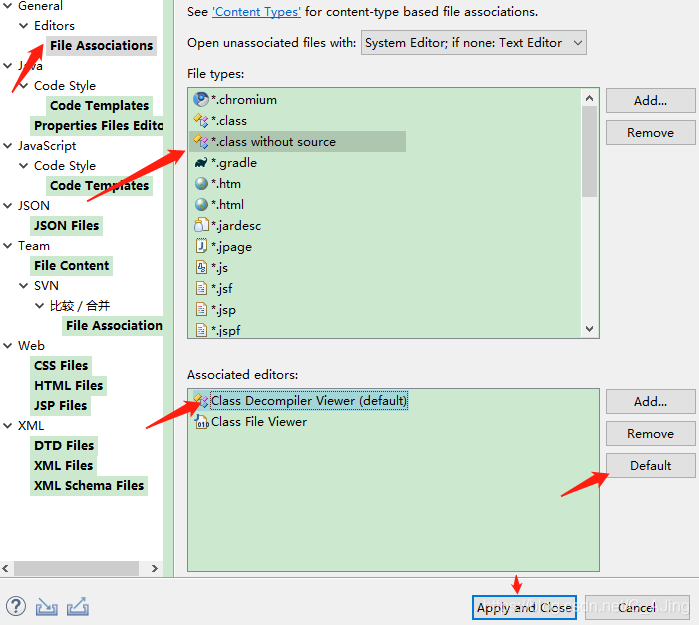Click the tree scrollbar left arrow

pos(5,568)
